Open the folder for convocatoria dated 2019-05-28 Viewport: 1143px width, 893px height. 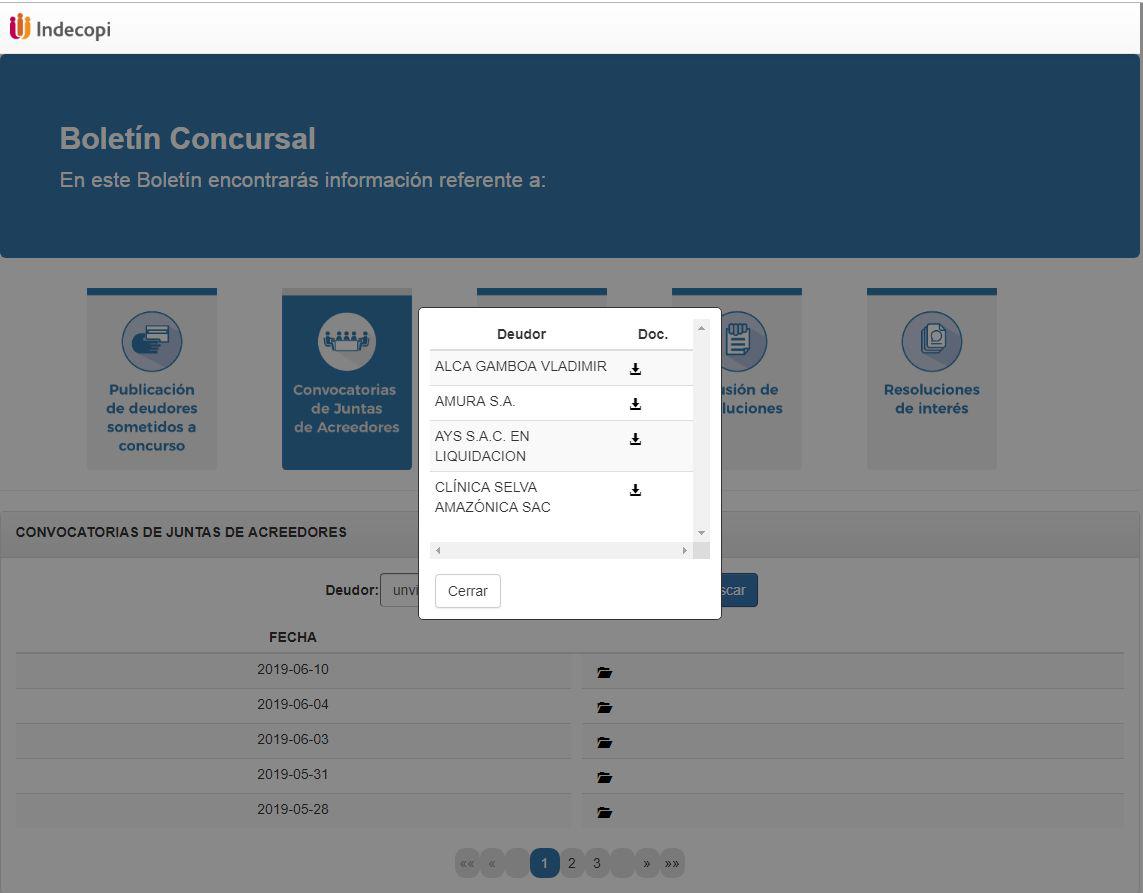[604, 810]
